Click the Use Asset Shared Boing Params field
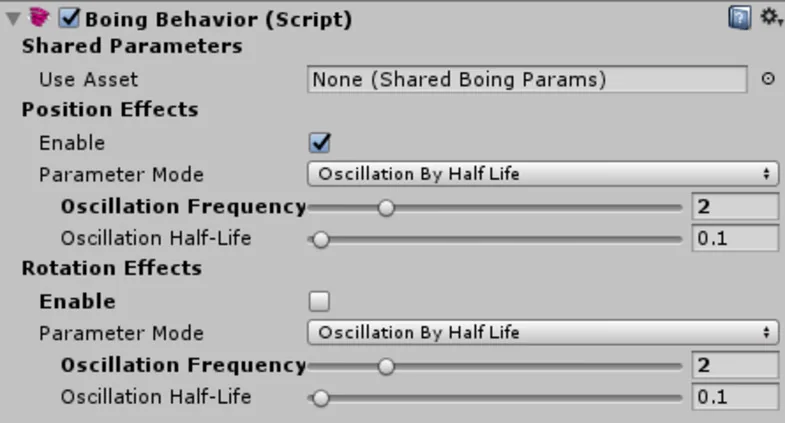Image resolution: width=785 pixels, height=423 pixels. [527, 79]
